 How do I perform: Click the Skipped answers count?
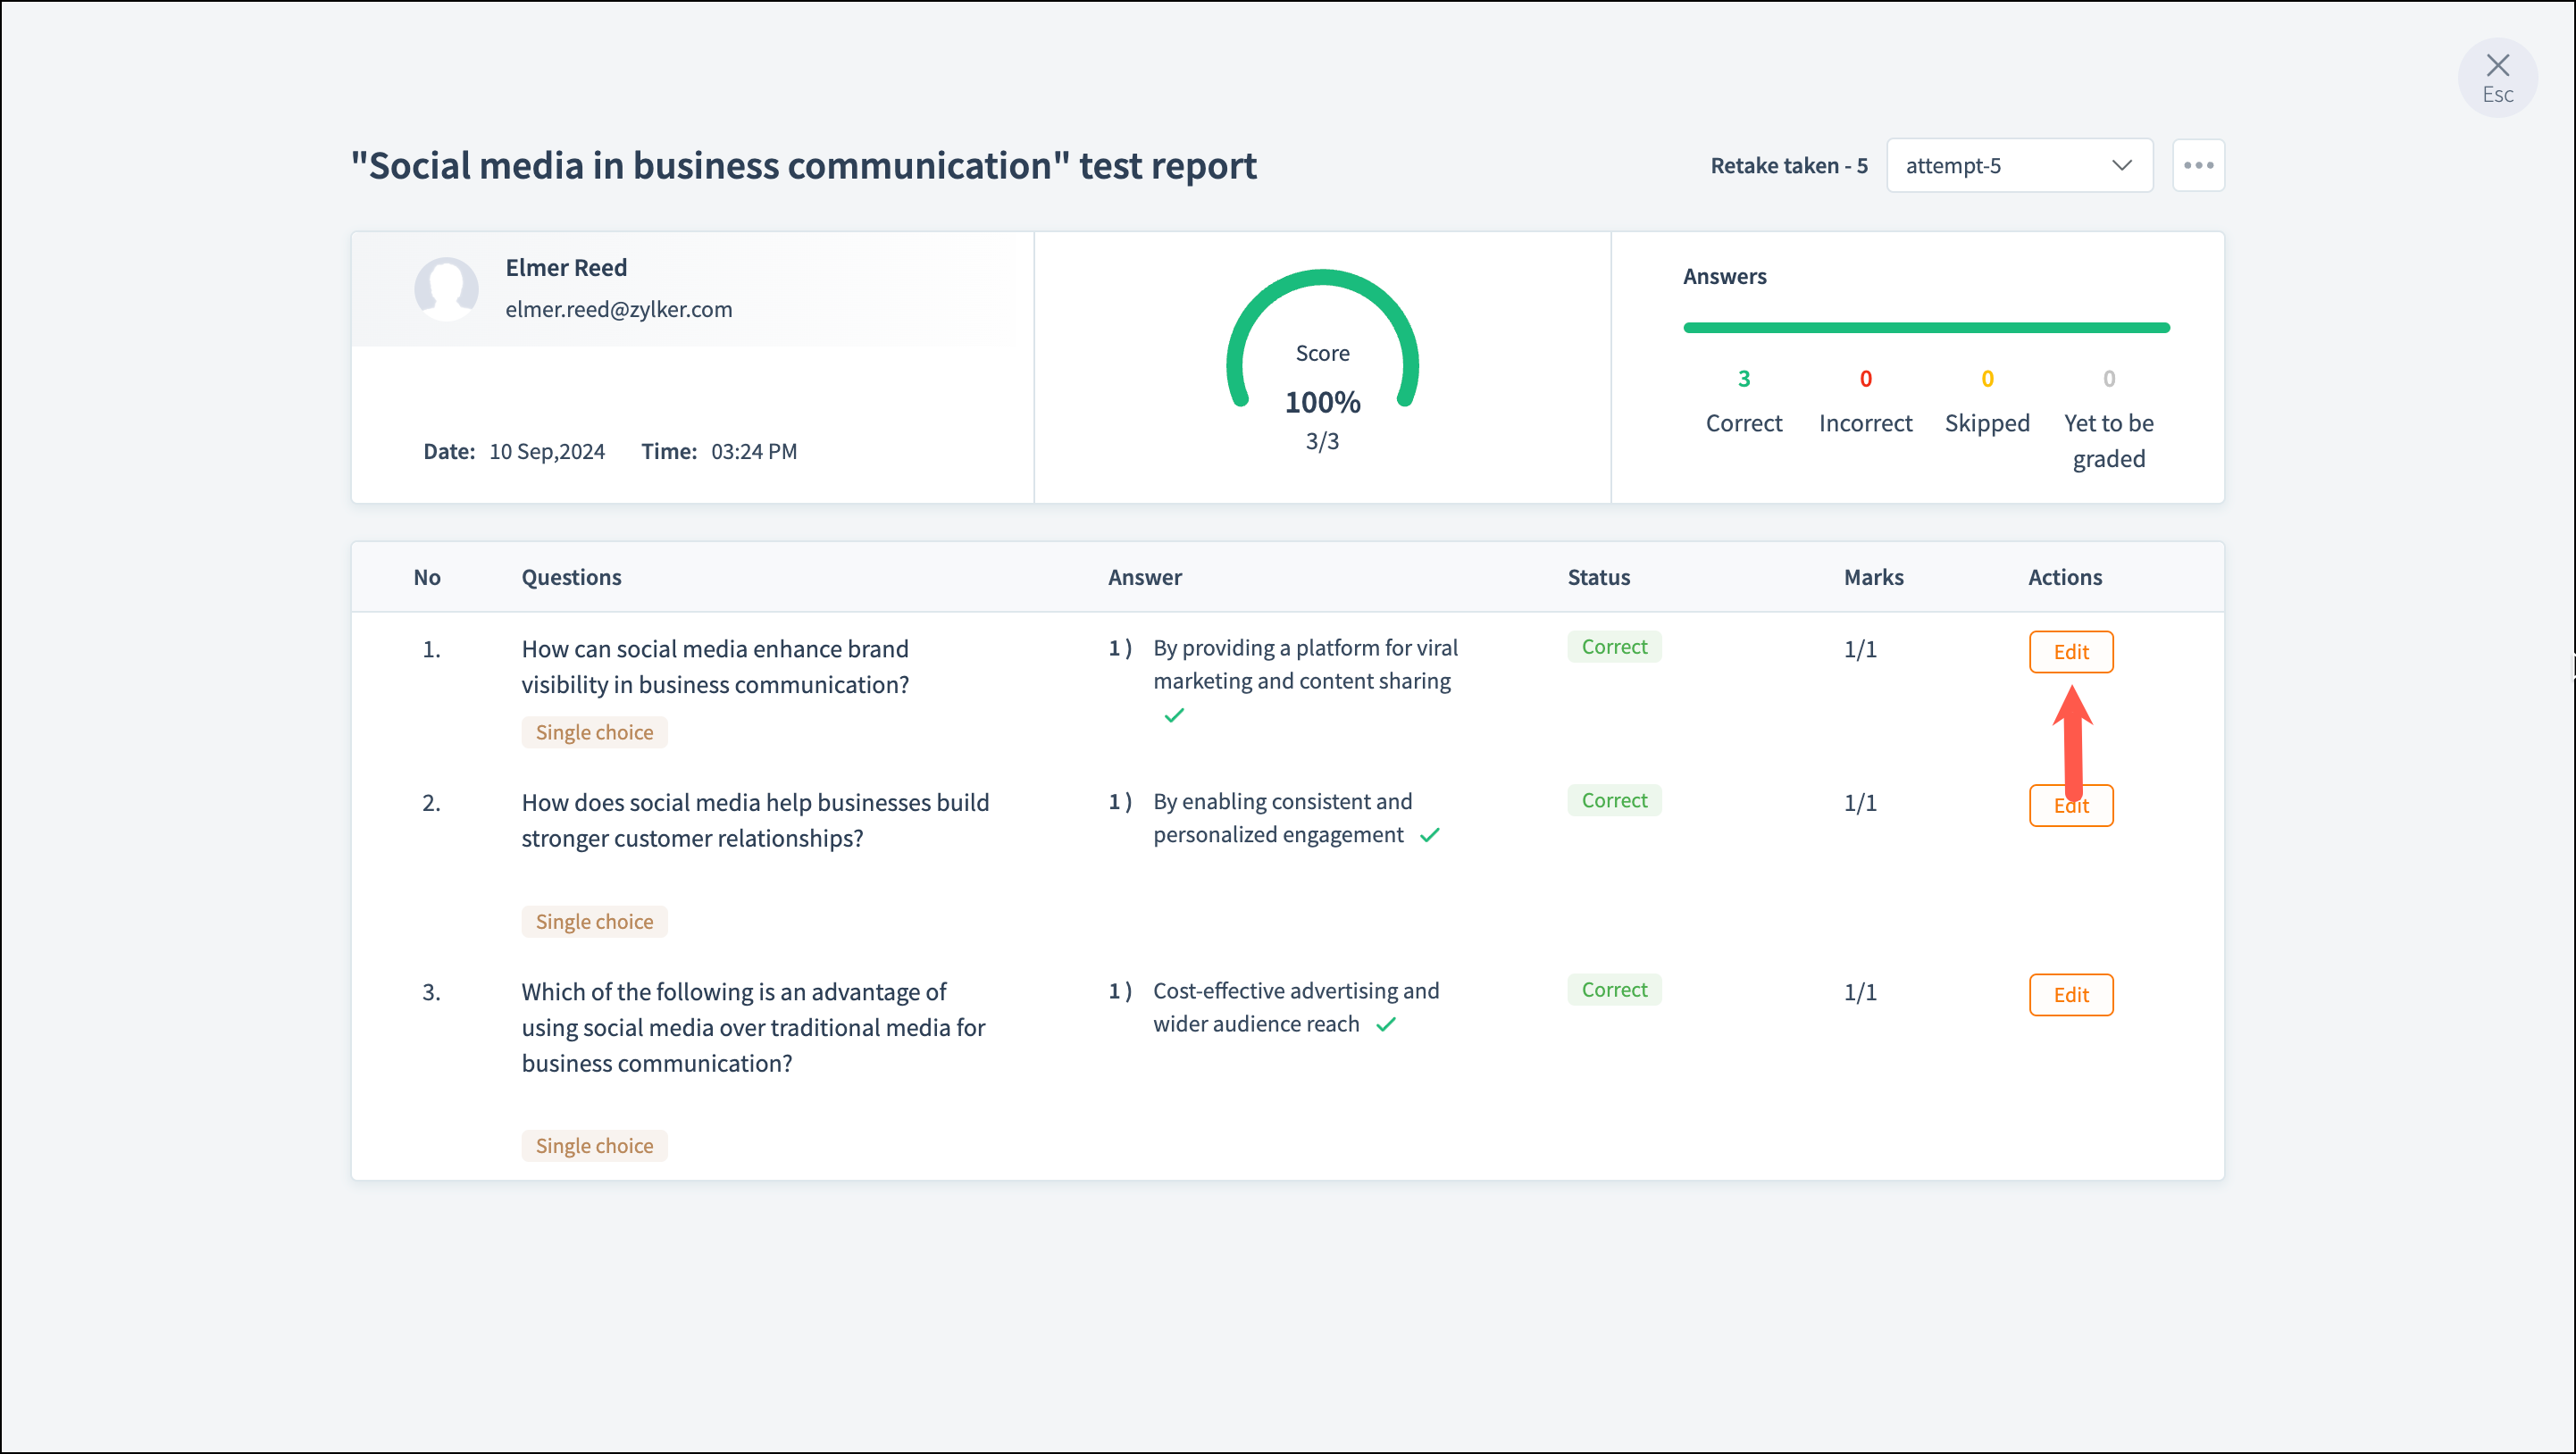point(1986,379)
